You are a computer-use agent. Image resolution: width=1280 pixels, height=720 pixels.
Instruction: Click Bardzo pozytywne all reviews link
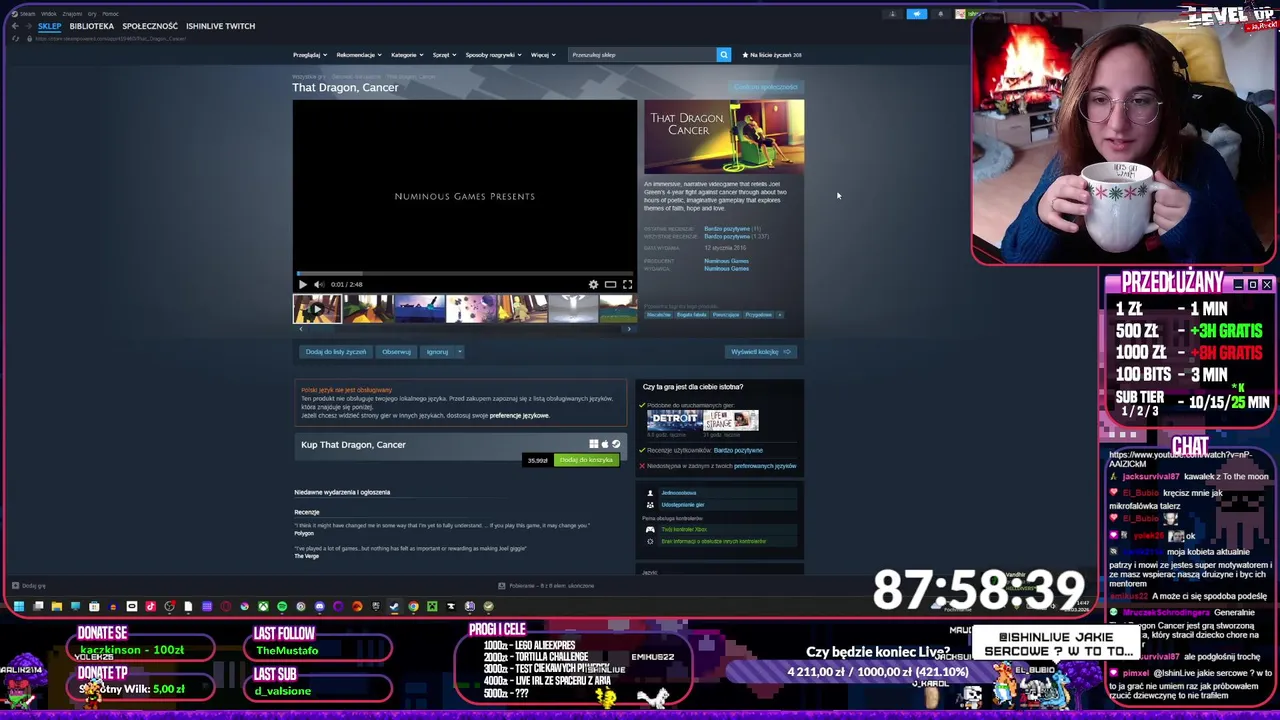click(728, 237)
